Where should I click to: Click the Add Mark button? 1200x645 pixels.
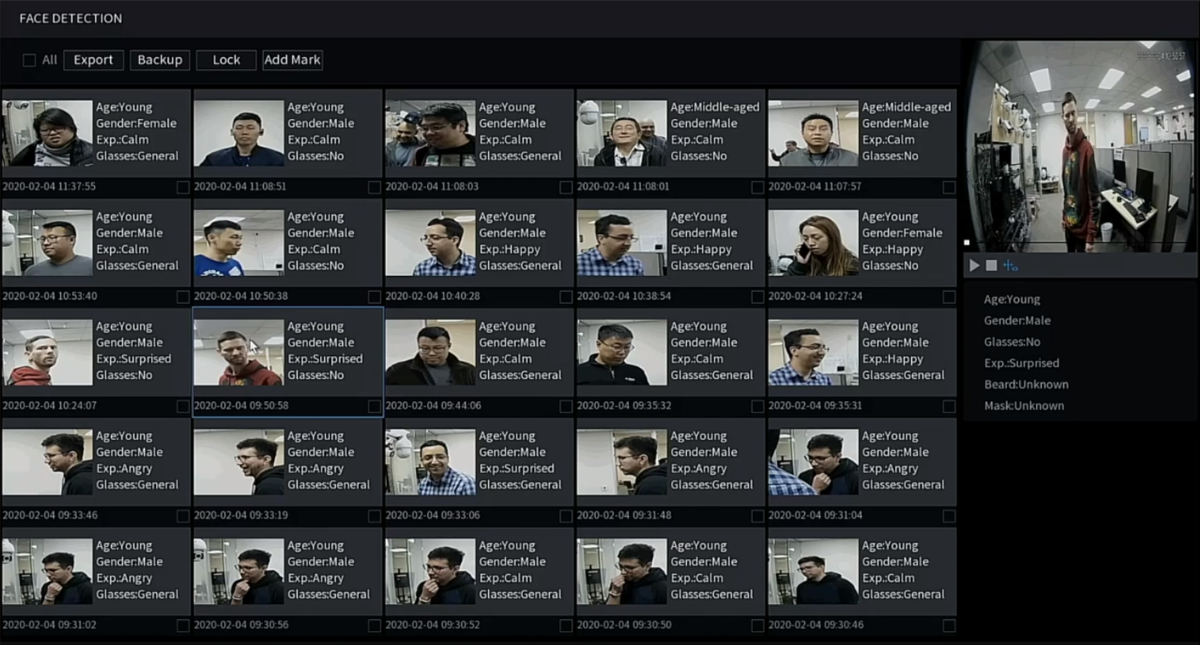click(292, 60)
